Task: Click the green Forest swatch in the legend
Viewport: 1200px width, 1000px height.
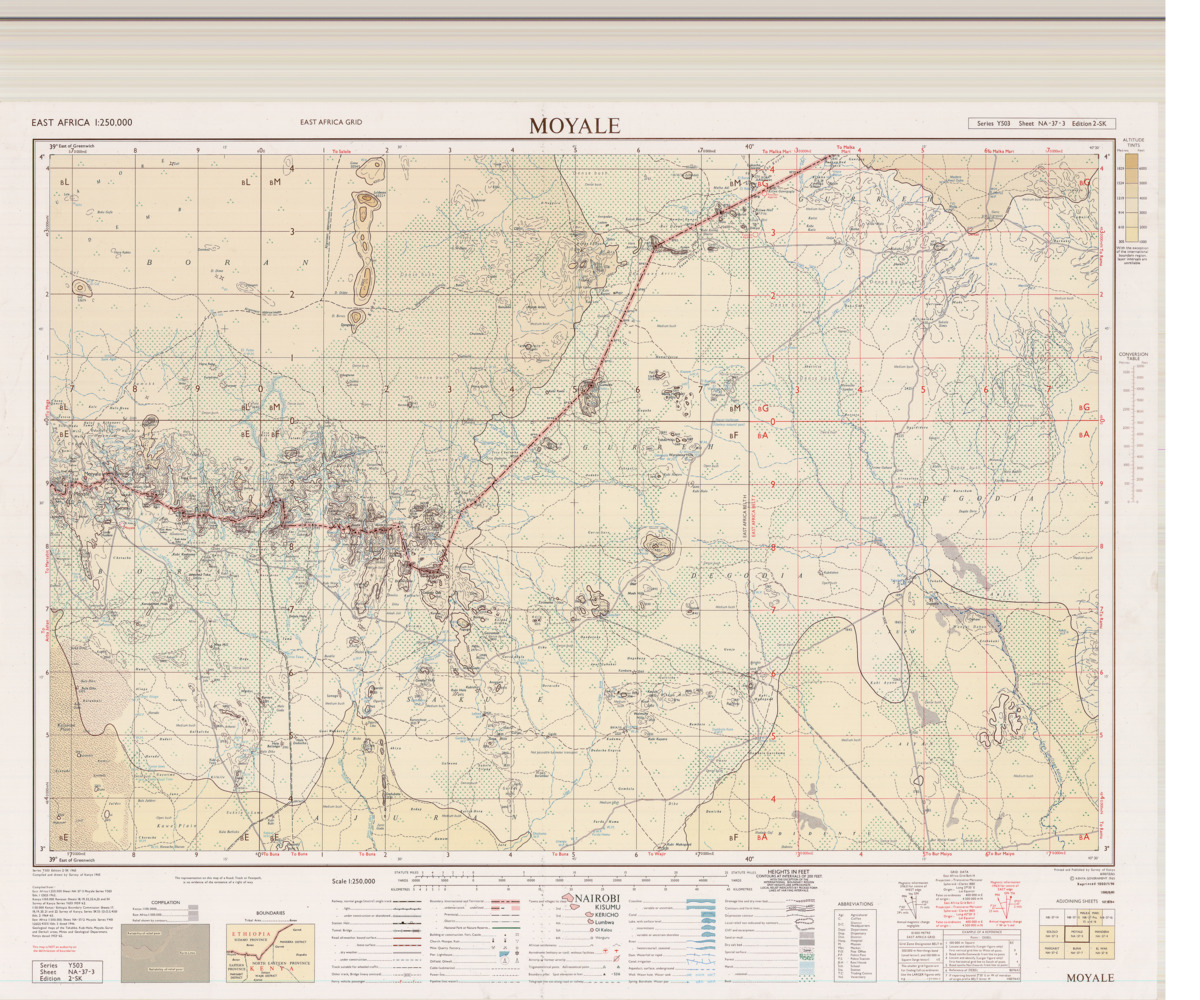Action: point(807,957)
